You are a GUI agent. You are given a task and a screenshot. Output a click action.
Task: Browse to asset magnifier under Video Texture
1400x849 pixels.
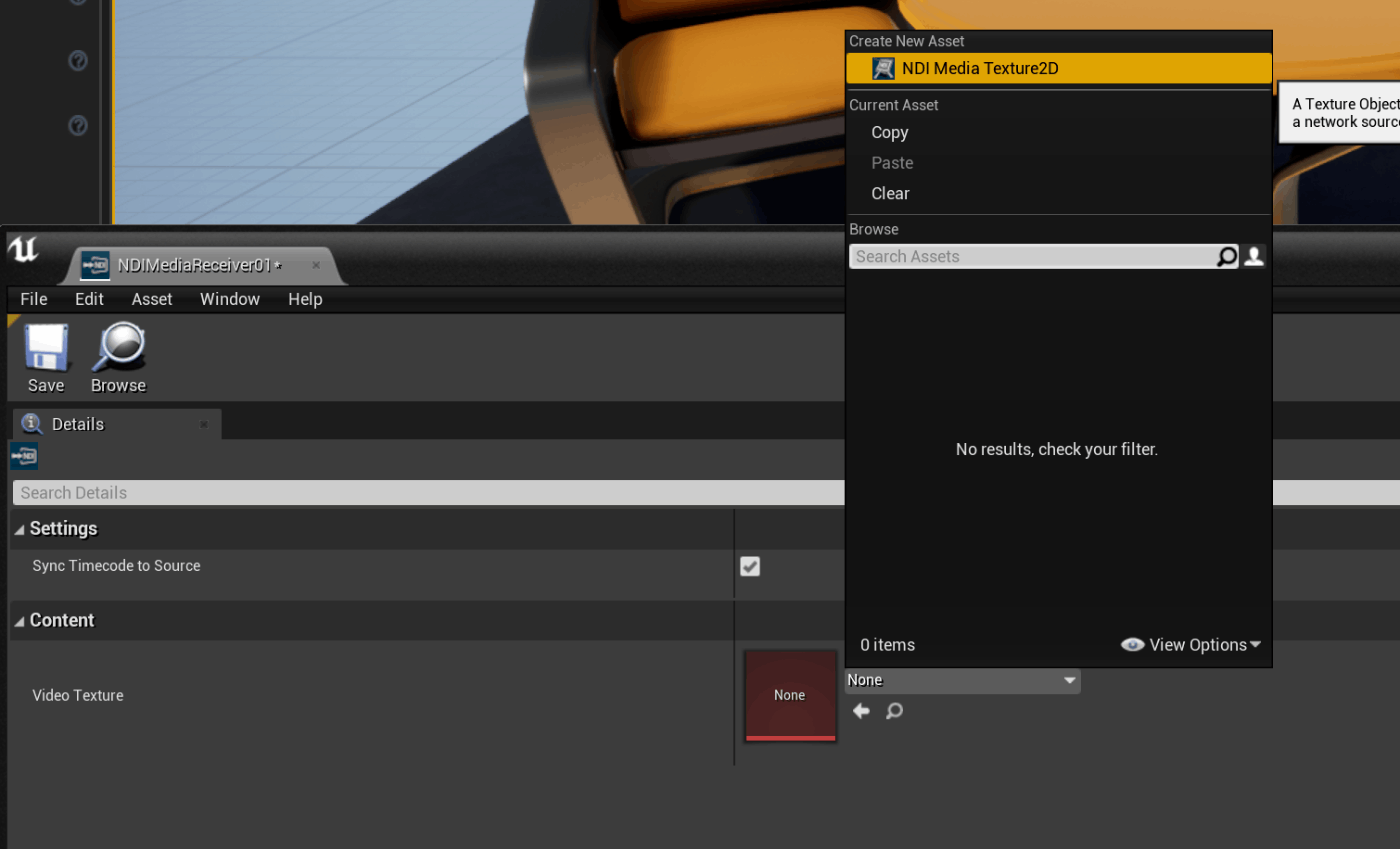[x=894, y=711]
